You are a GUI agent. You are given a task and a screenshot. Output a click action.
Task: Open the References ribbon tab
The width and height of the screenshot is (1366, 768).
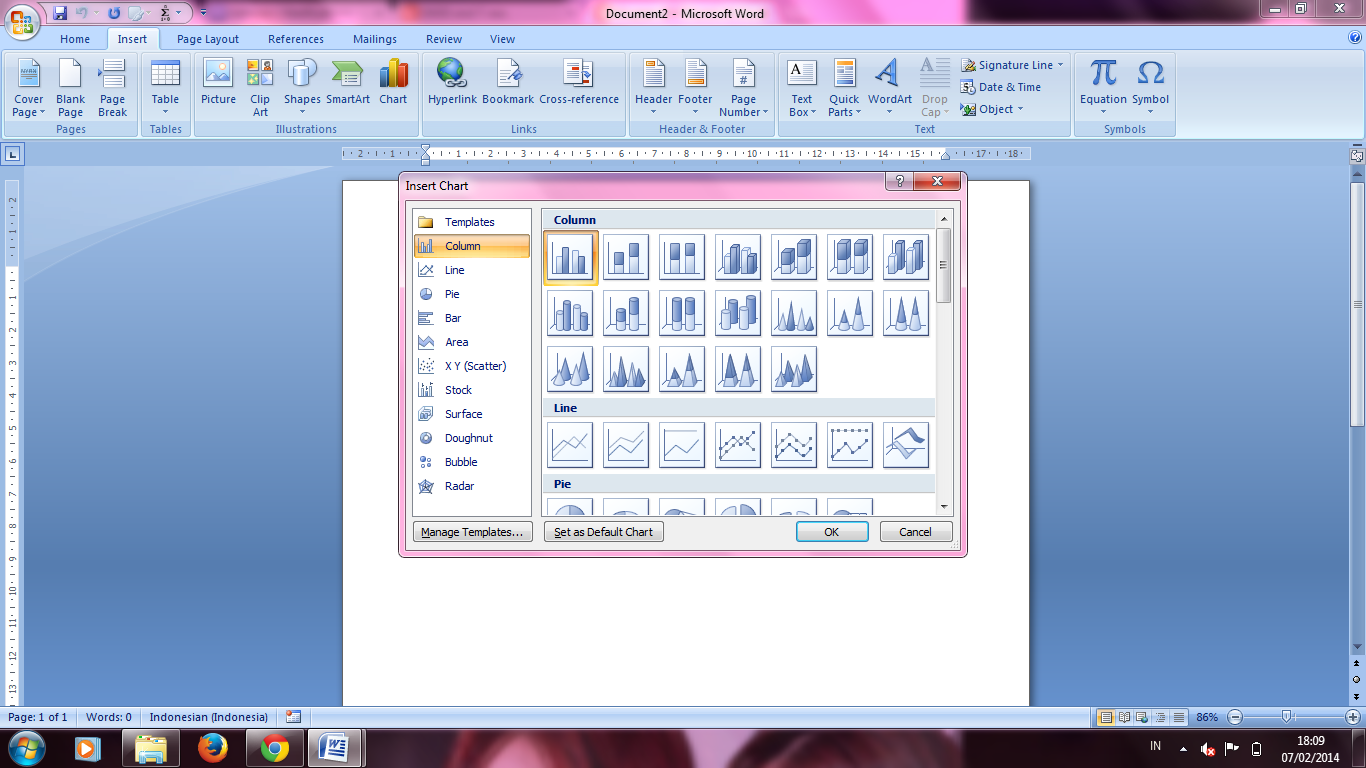point(296,39)
